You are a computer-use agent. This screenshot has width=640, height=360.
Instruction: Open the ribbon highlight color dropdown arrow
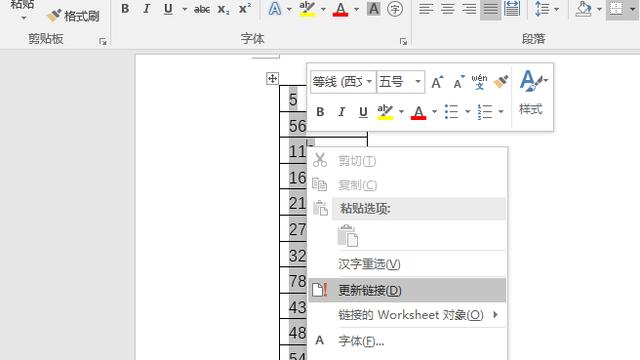pos(323,9)
